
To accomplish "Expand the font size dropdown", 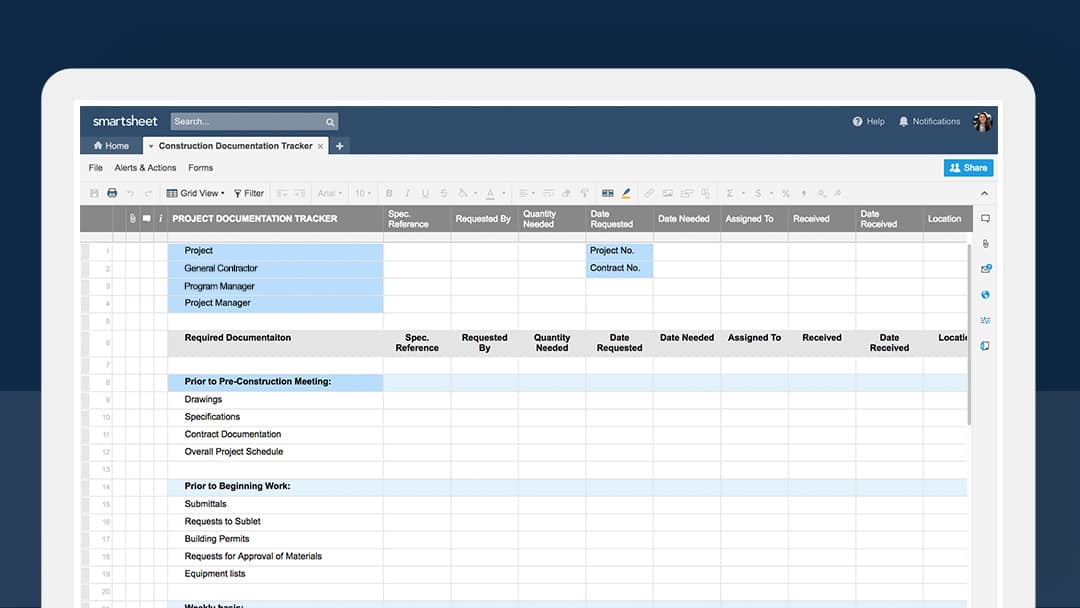I will pos(363,193).
